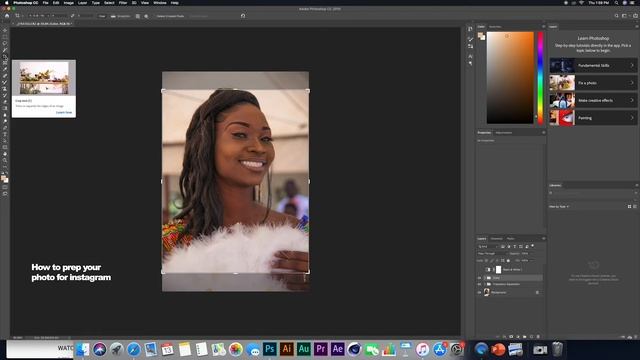
Task: Toggle the layer filter on/off switch
Action: 533,246
